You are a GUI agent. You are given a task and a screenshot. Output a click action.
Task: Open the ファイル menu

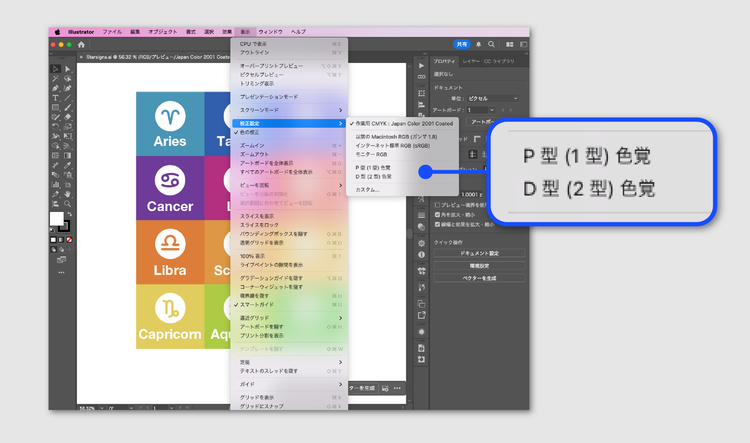click(112, 32)
